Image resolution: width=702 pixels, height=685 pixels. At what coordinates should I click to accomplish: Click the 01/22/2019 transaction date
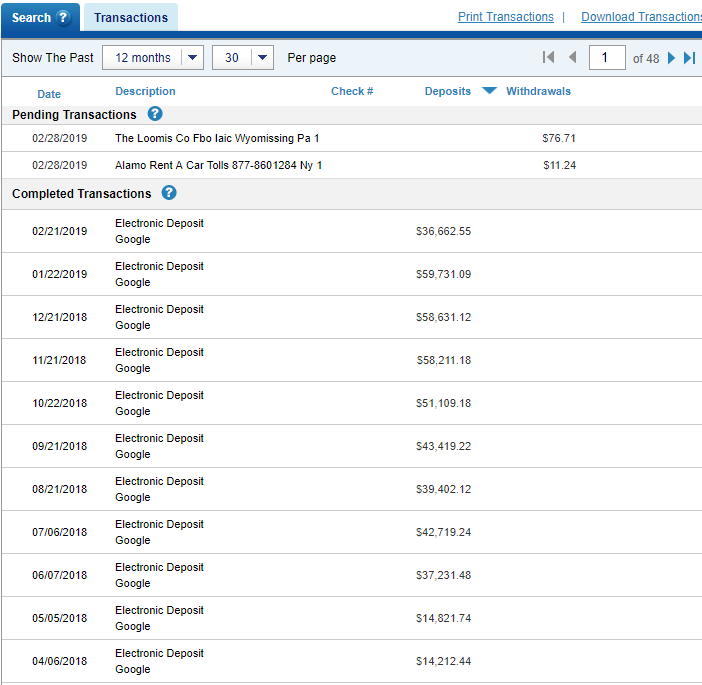pos(60,274)
